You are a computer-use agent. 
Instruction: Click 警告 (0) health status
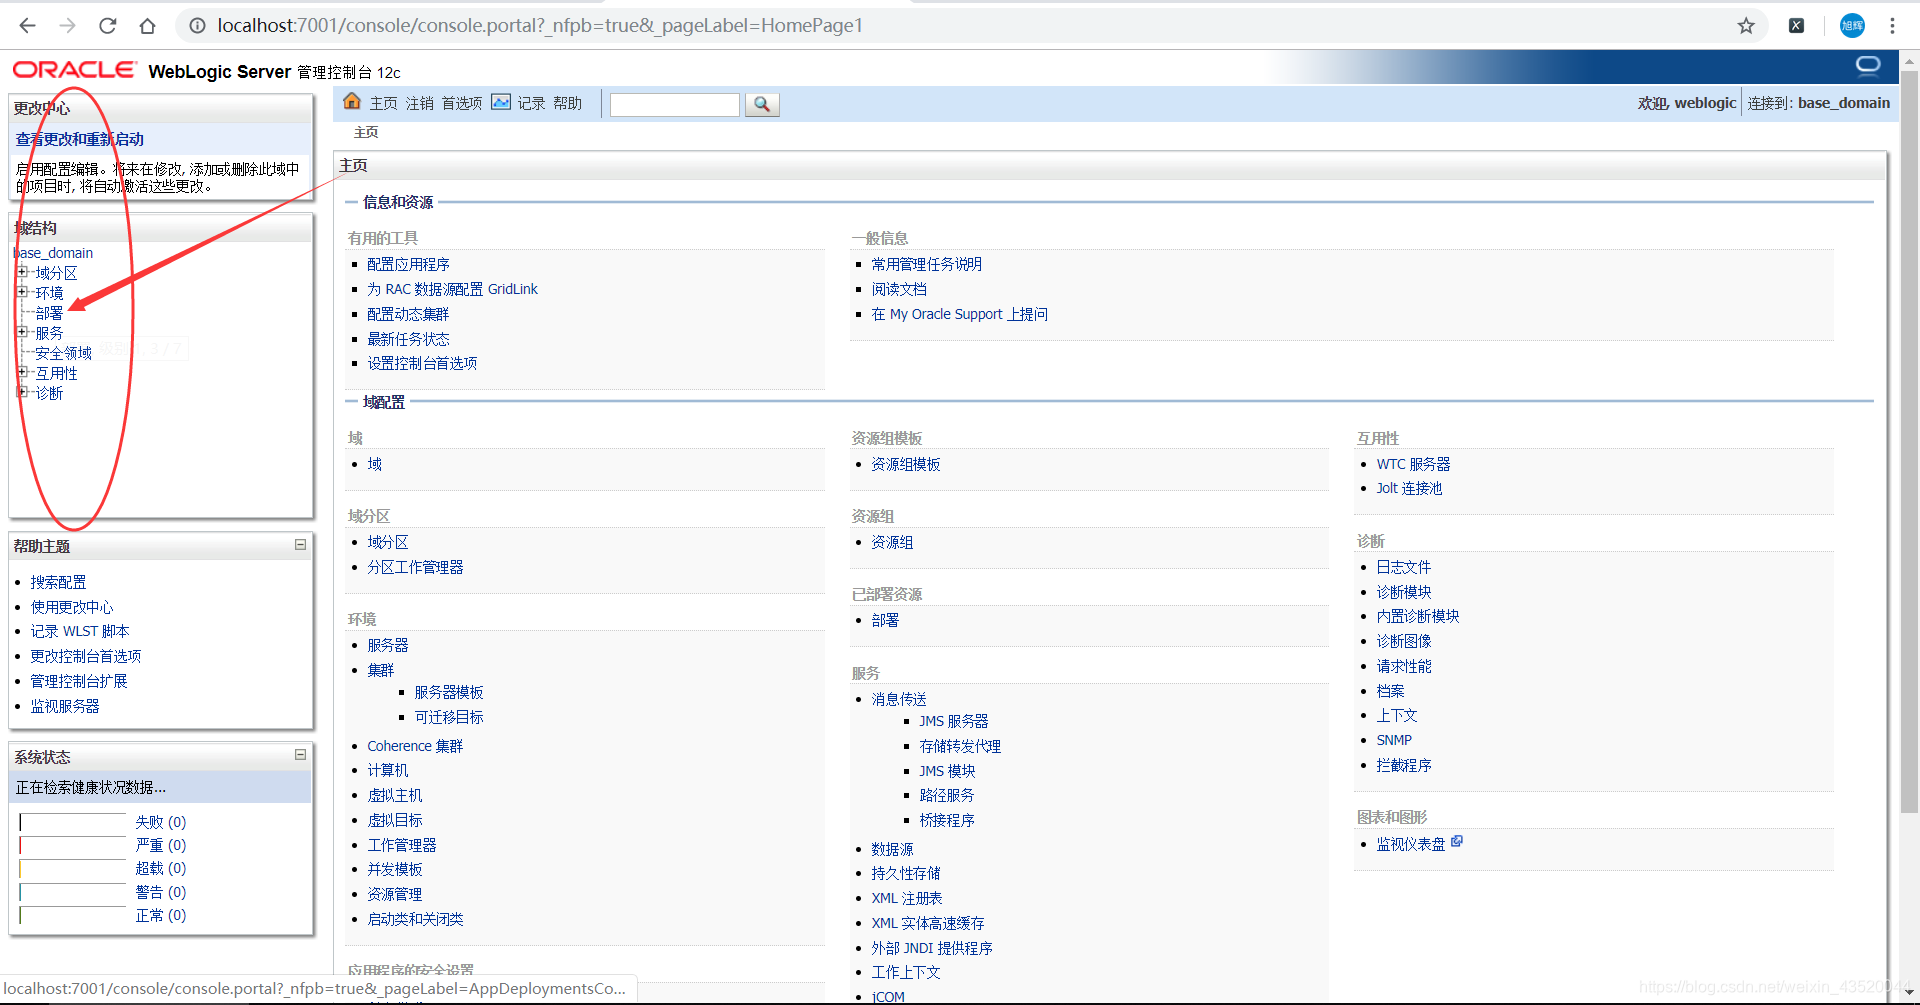(x=161, y=892)
